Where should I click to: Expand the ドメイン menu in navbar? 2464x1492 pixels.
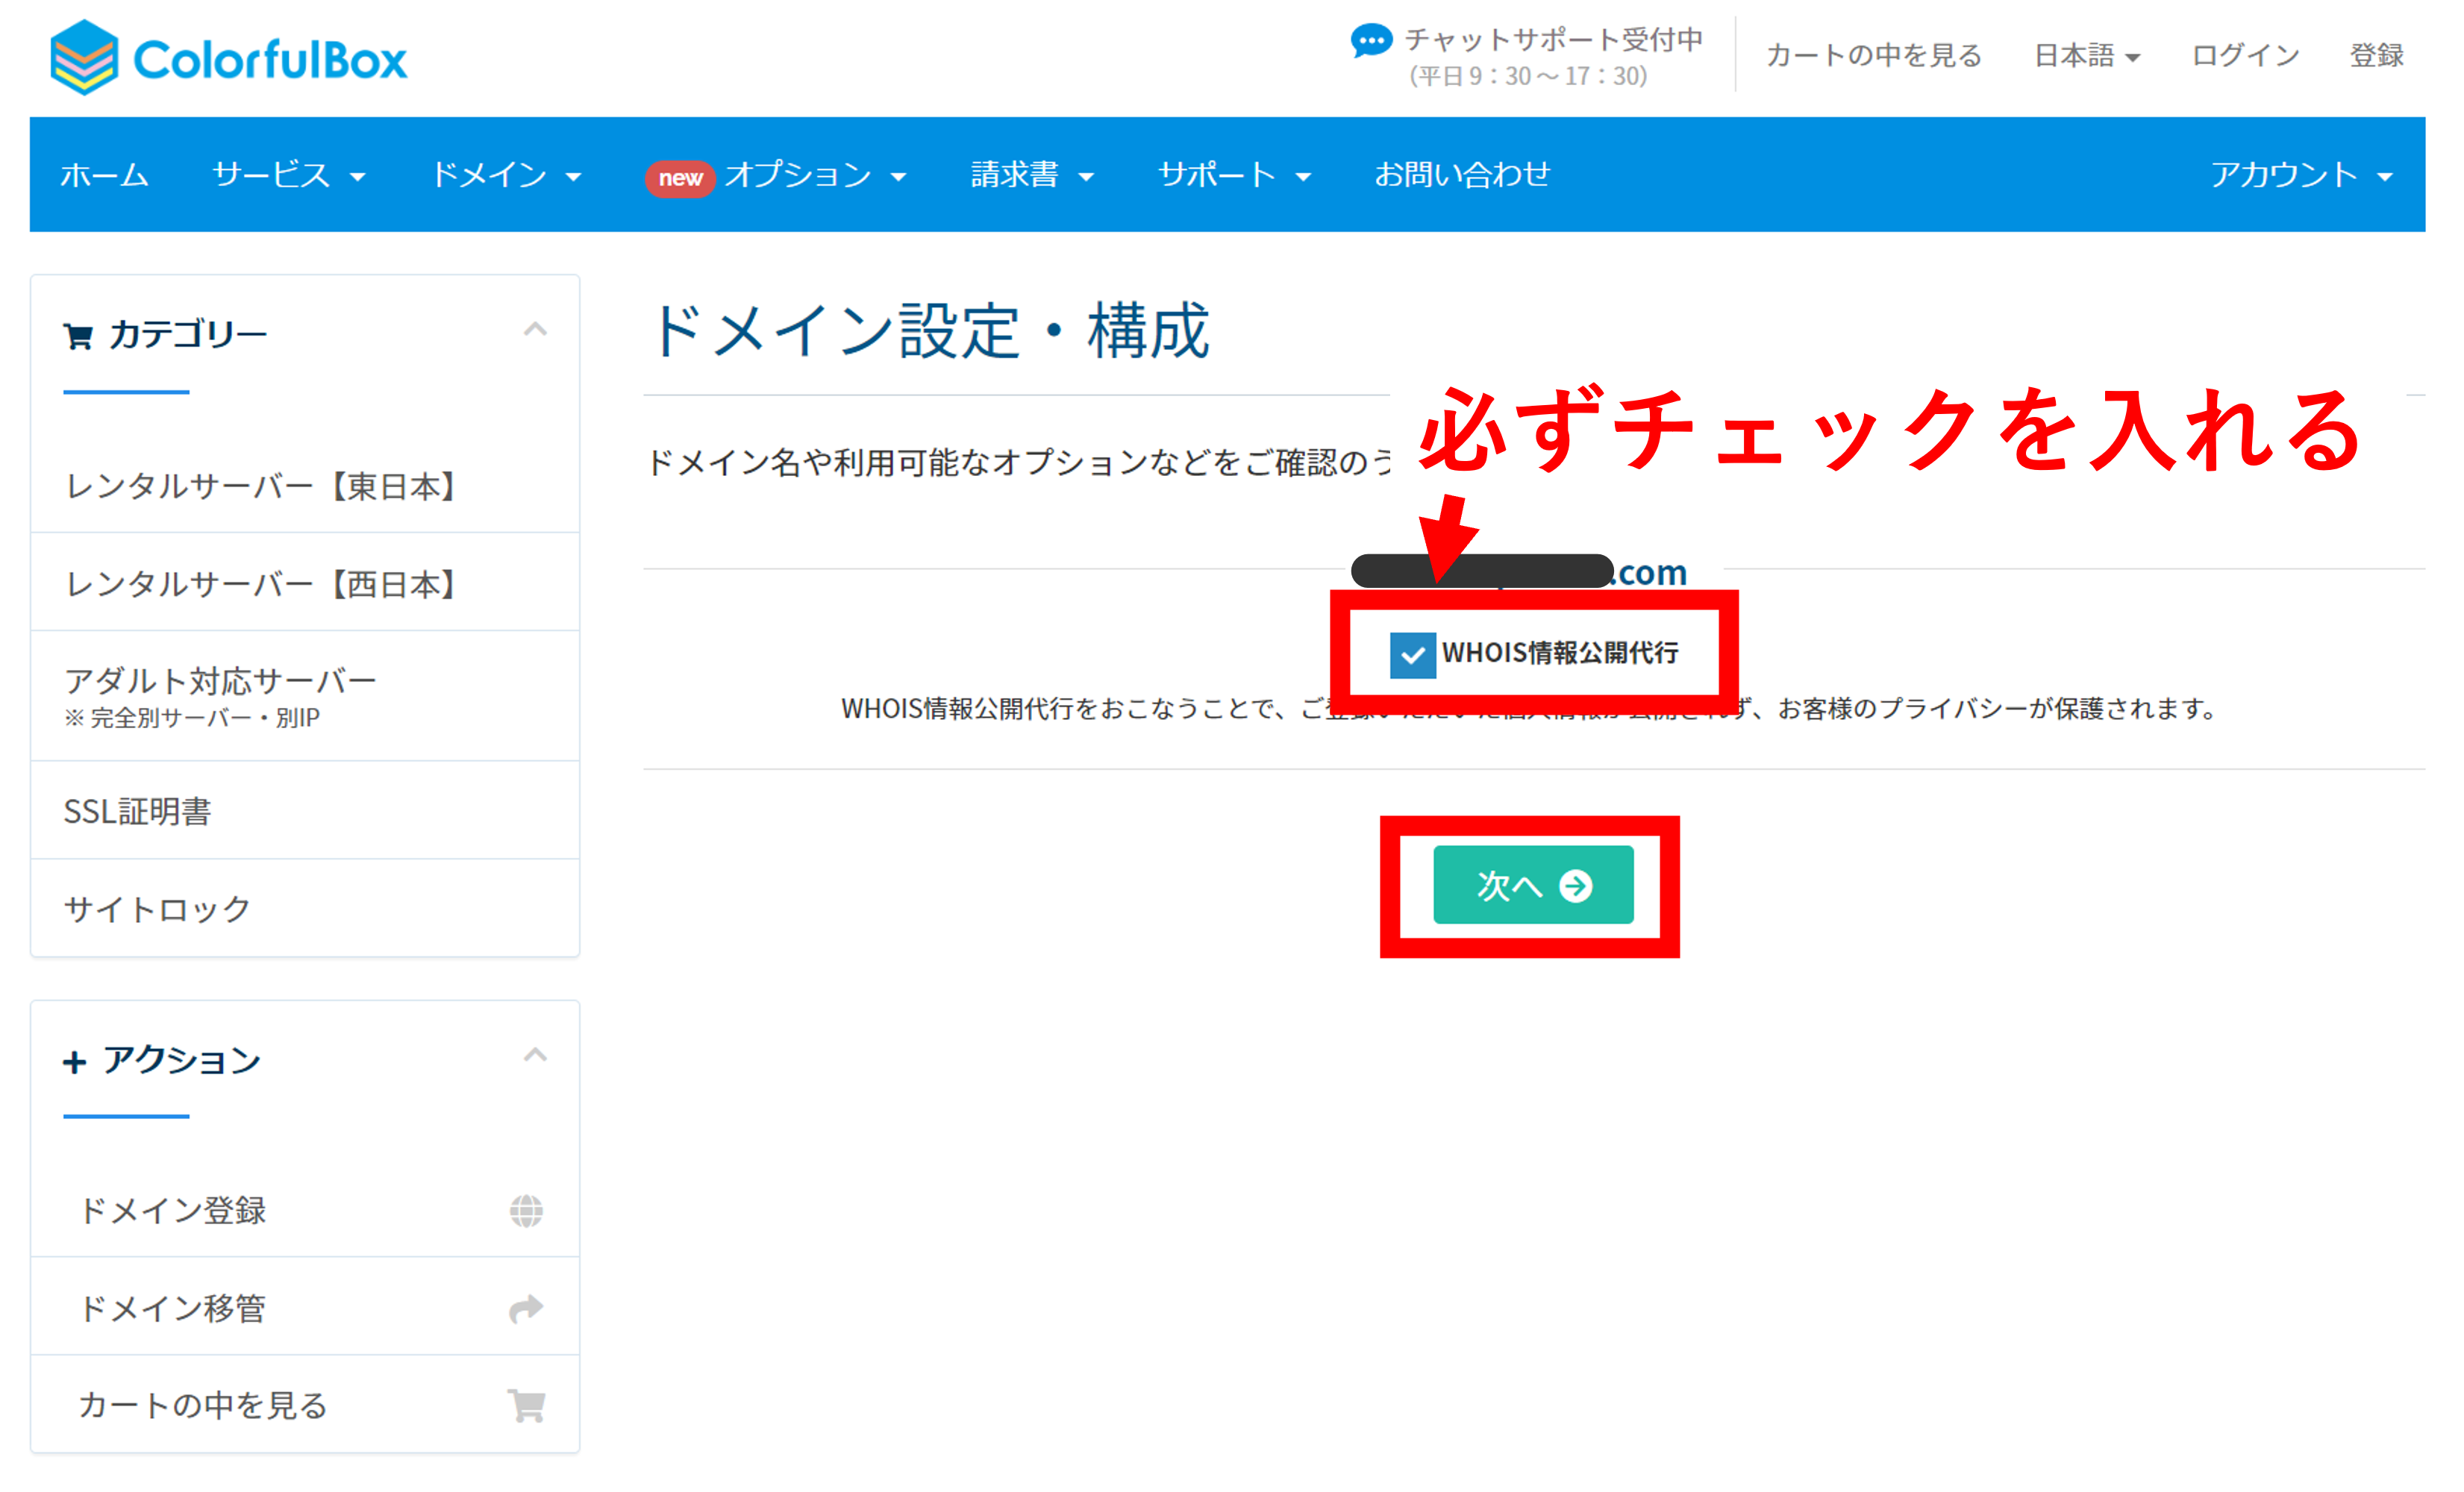coord(506,175)
